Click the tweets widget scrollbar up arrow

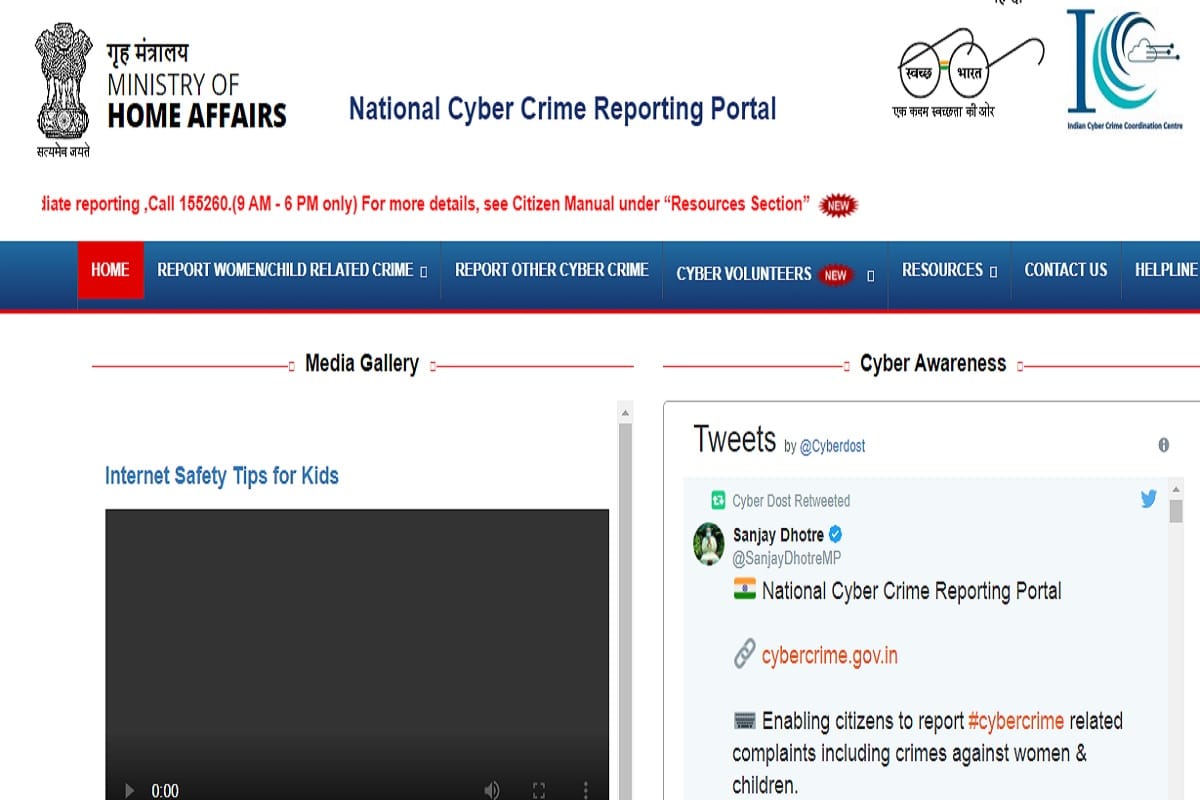[1176, 487]
